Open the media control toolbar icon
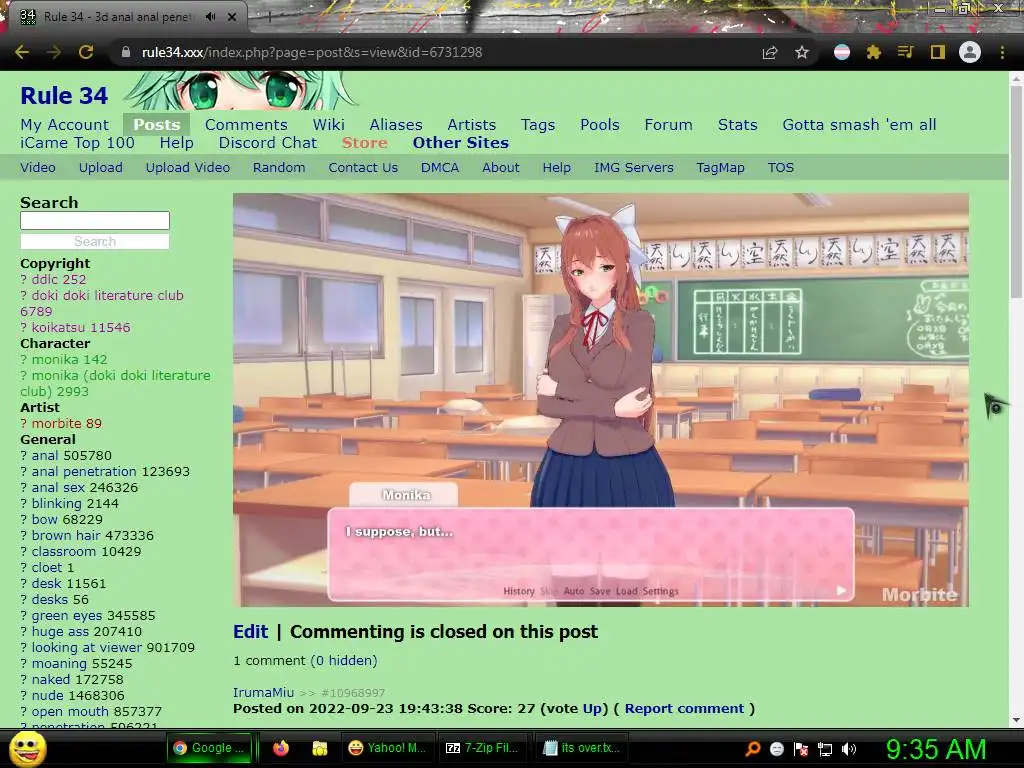 coord(905,52)
